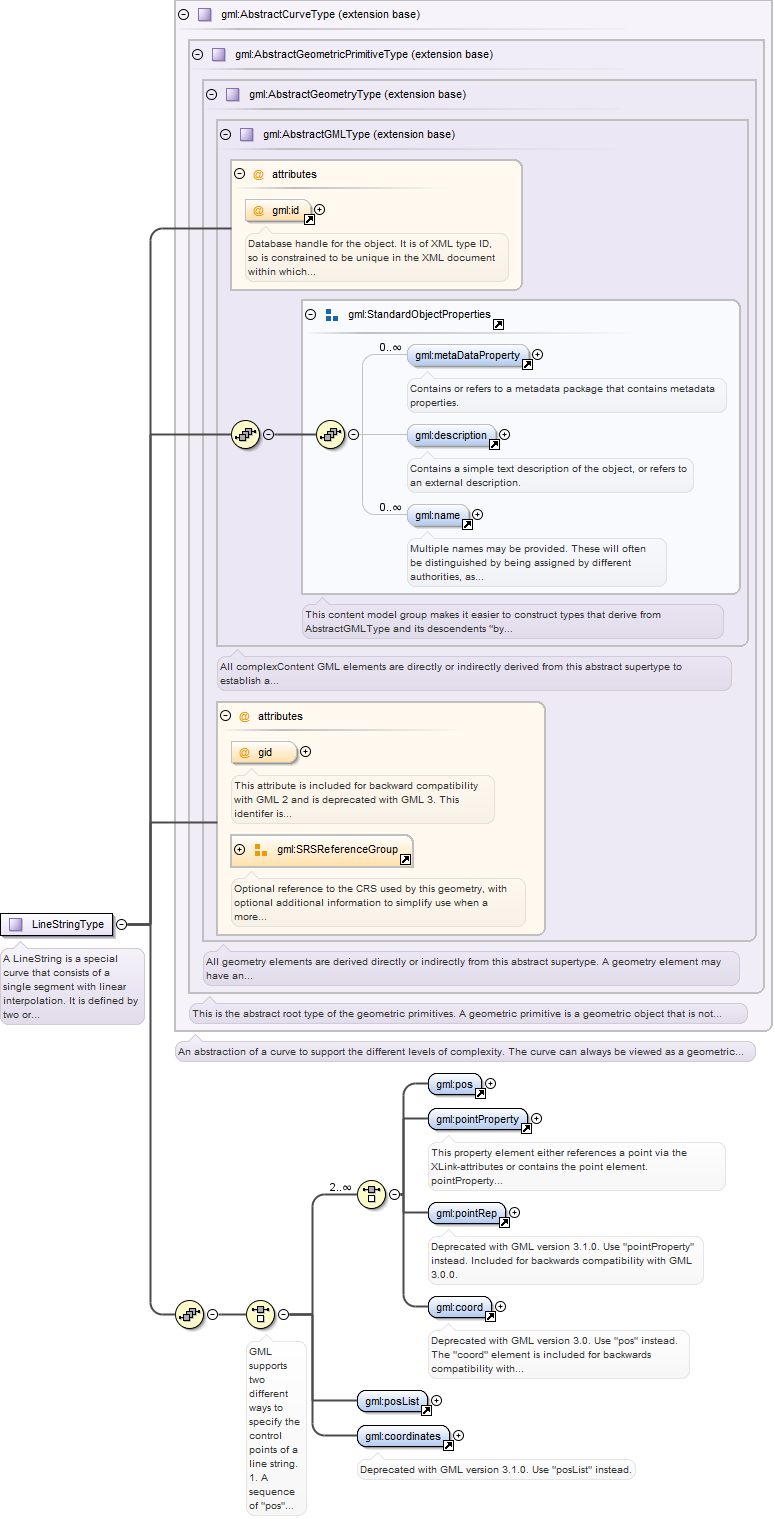Collapse the gml:StandardObjectProperties group
Image resolution: width=774 pixels, height=1519 pixels.
click(310, 314)
